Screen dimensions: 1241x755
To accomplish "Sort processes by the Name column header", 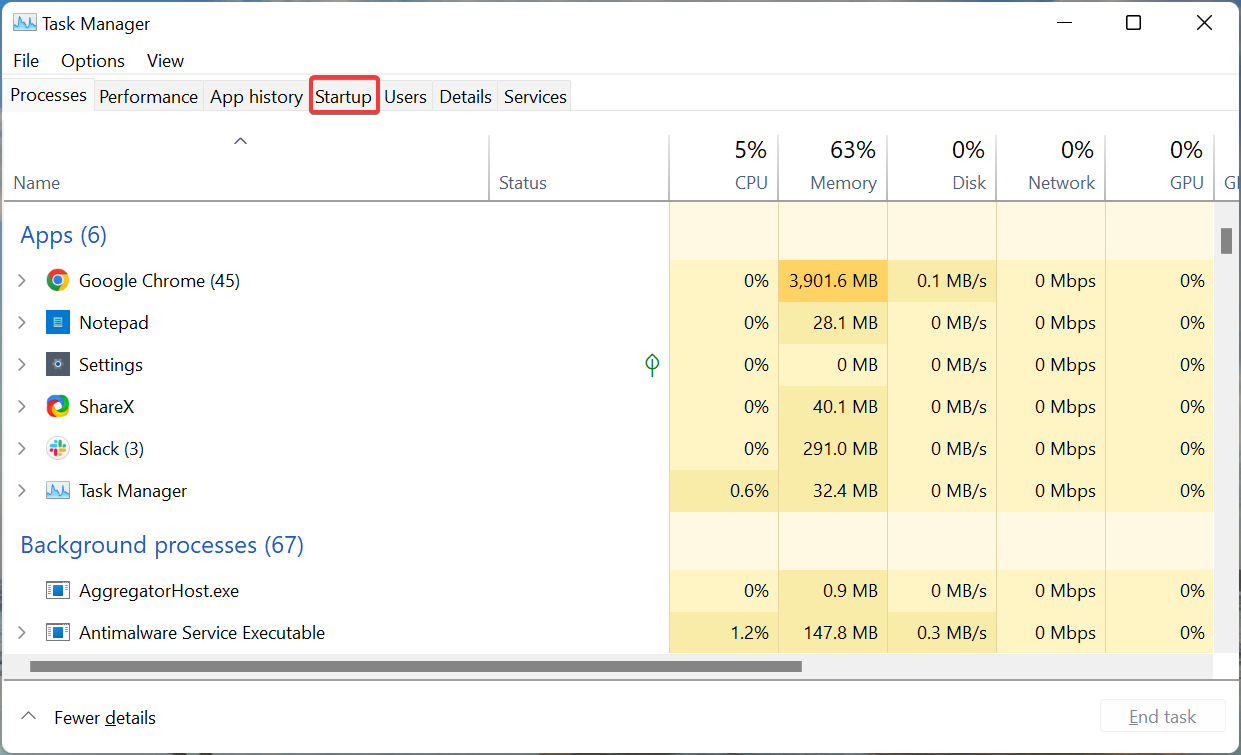I will (37, 182).
